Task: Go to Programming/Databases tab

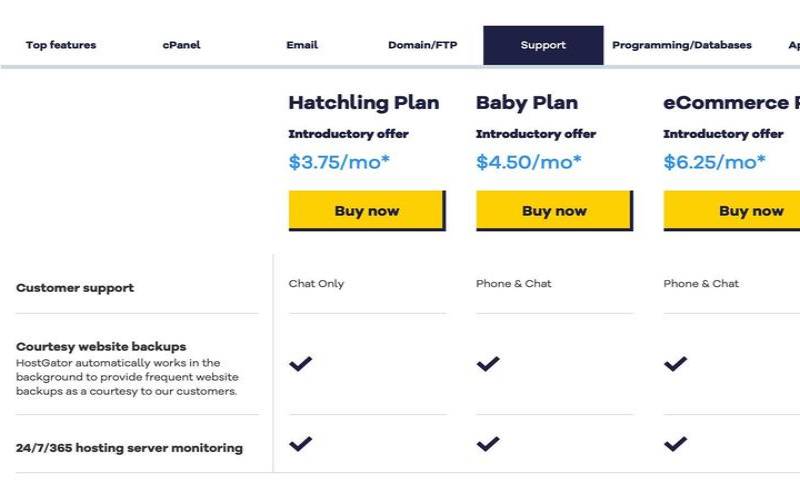Action: click(x=682, y=45)
